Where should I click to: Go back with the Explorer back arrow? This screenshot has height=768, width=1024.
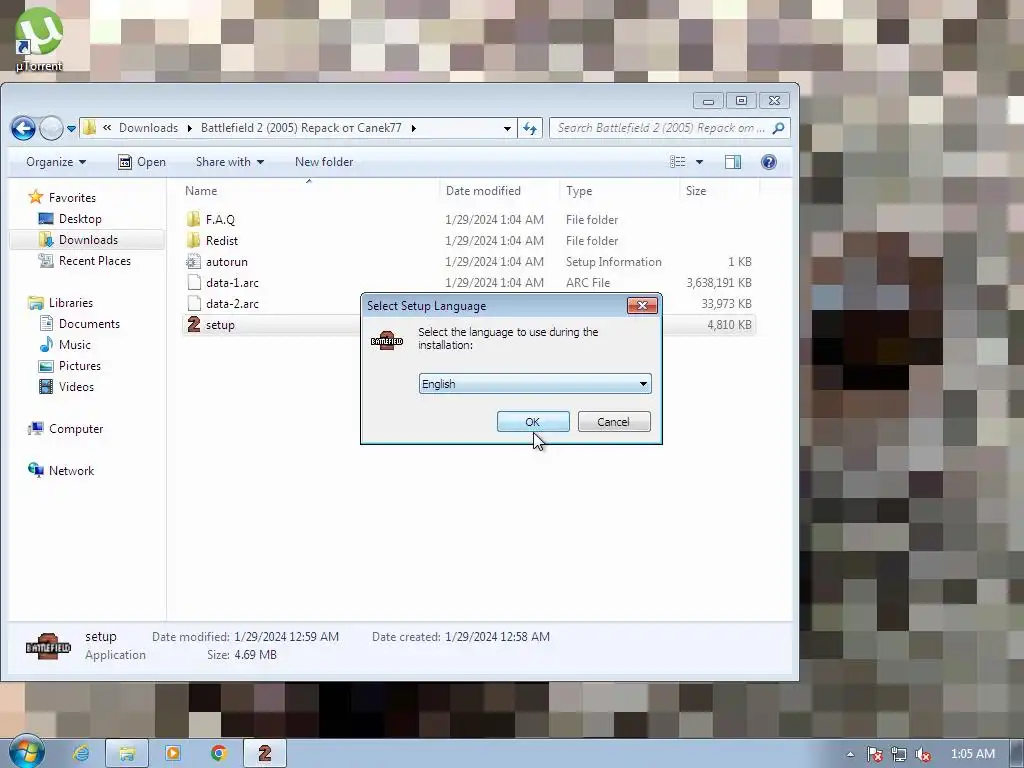click(x=23, y=128)
